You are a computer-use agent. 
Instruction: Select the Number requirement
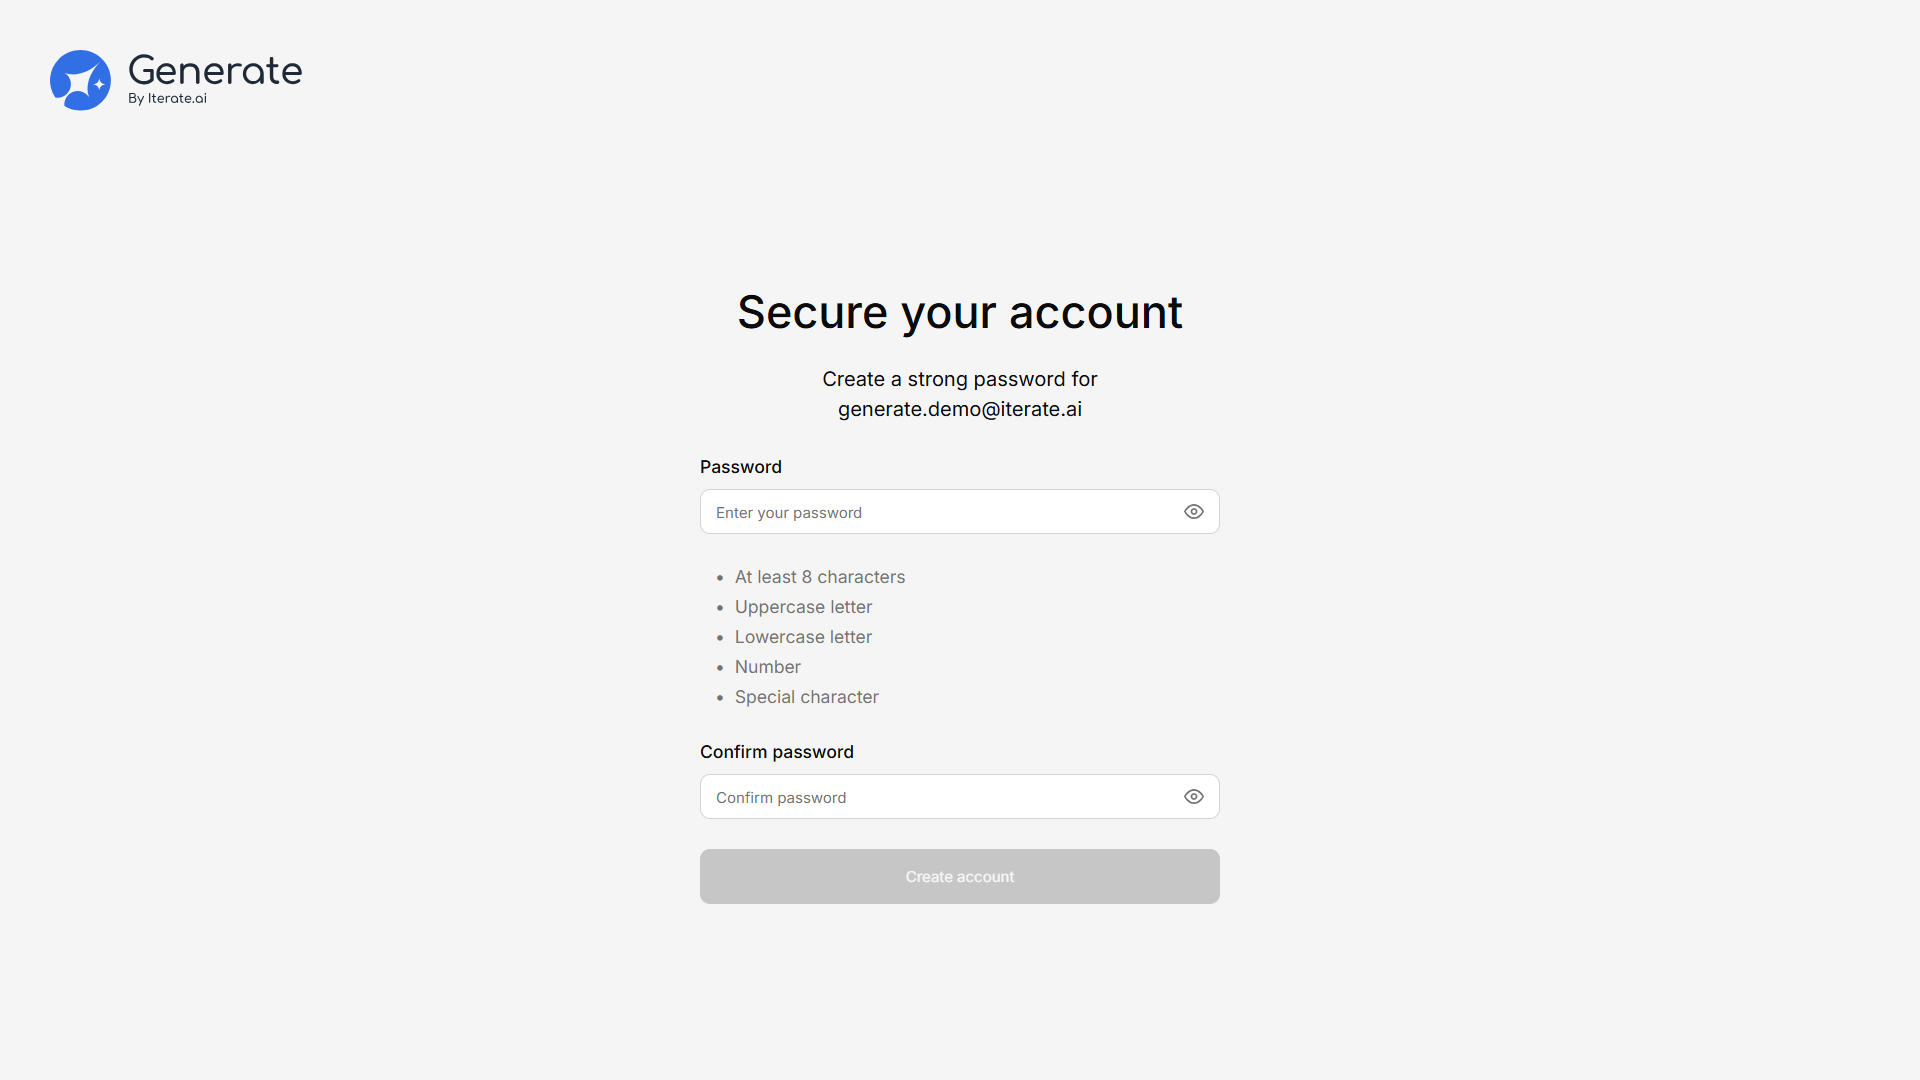coord(767,667)
